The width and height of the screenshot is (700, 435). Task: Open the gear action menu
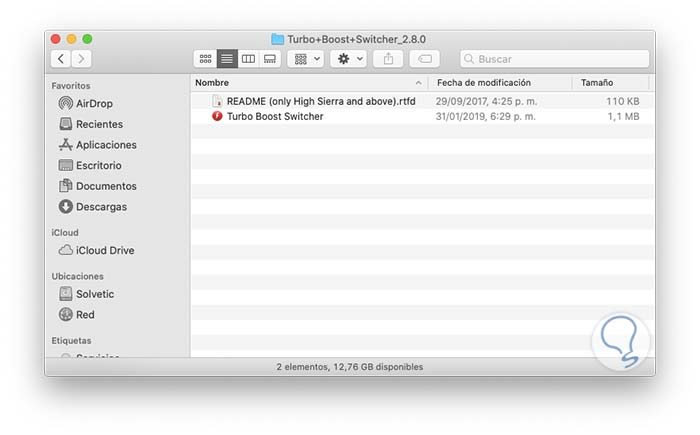(x=349, y=59)
